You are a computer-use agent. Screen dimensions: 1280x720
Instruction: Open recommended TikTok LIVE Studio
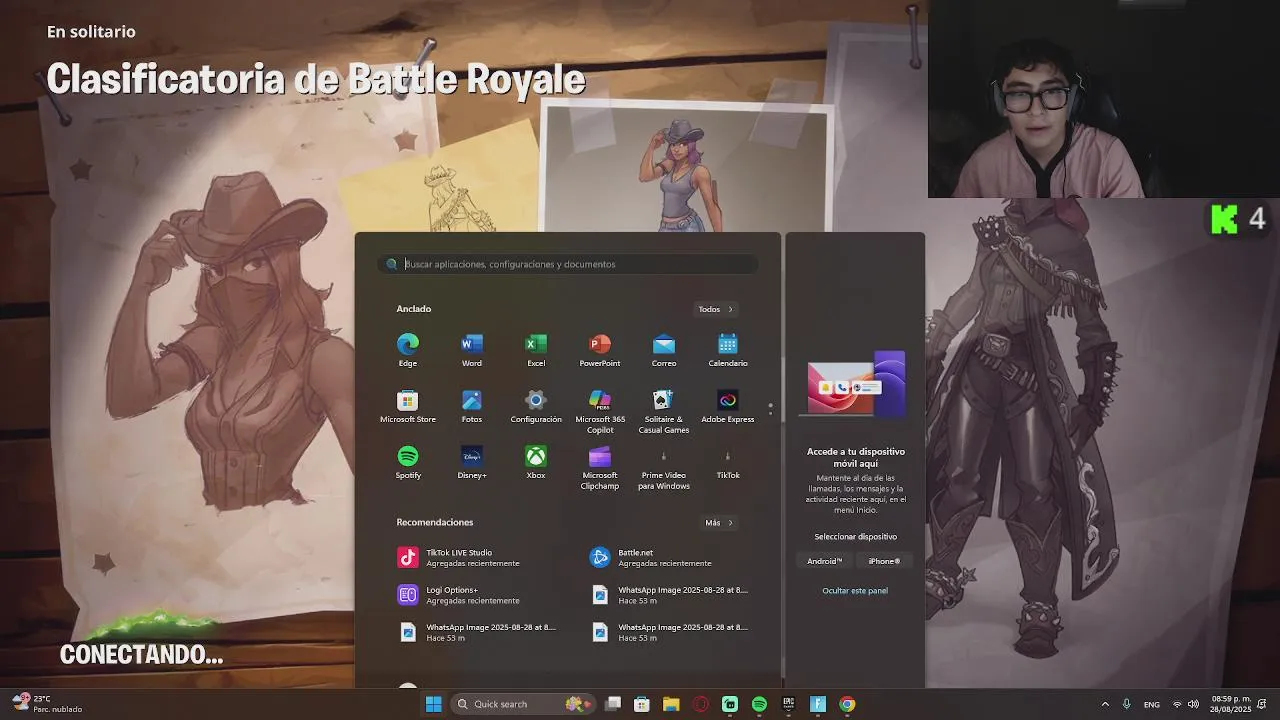pos(472,557)
